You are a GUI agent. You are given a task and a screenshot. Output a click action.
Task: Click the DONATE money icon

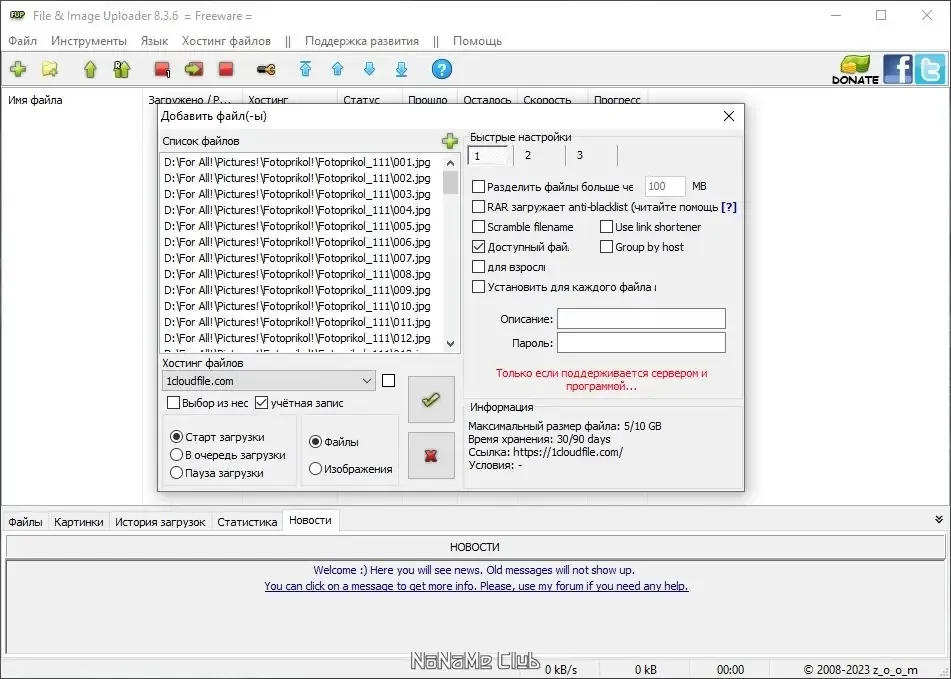(855, 69)
